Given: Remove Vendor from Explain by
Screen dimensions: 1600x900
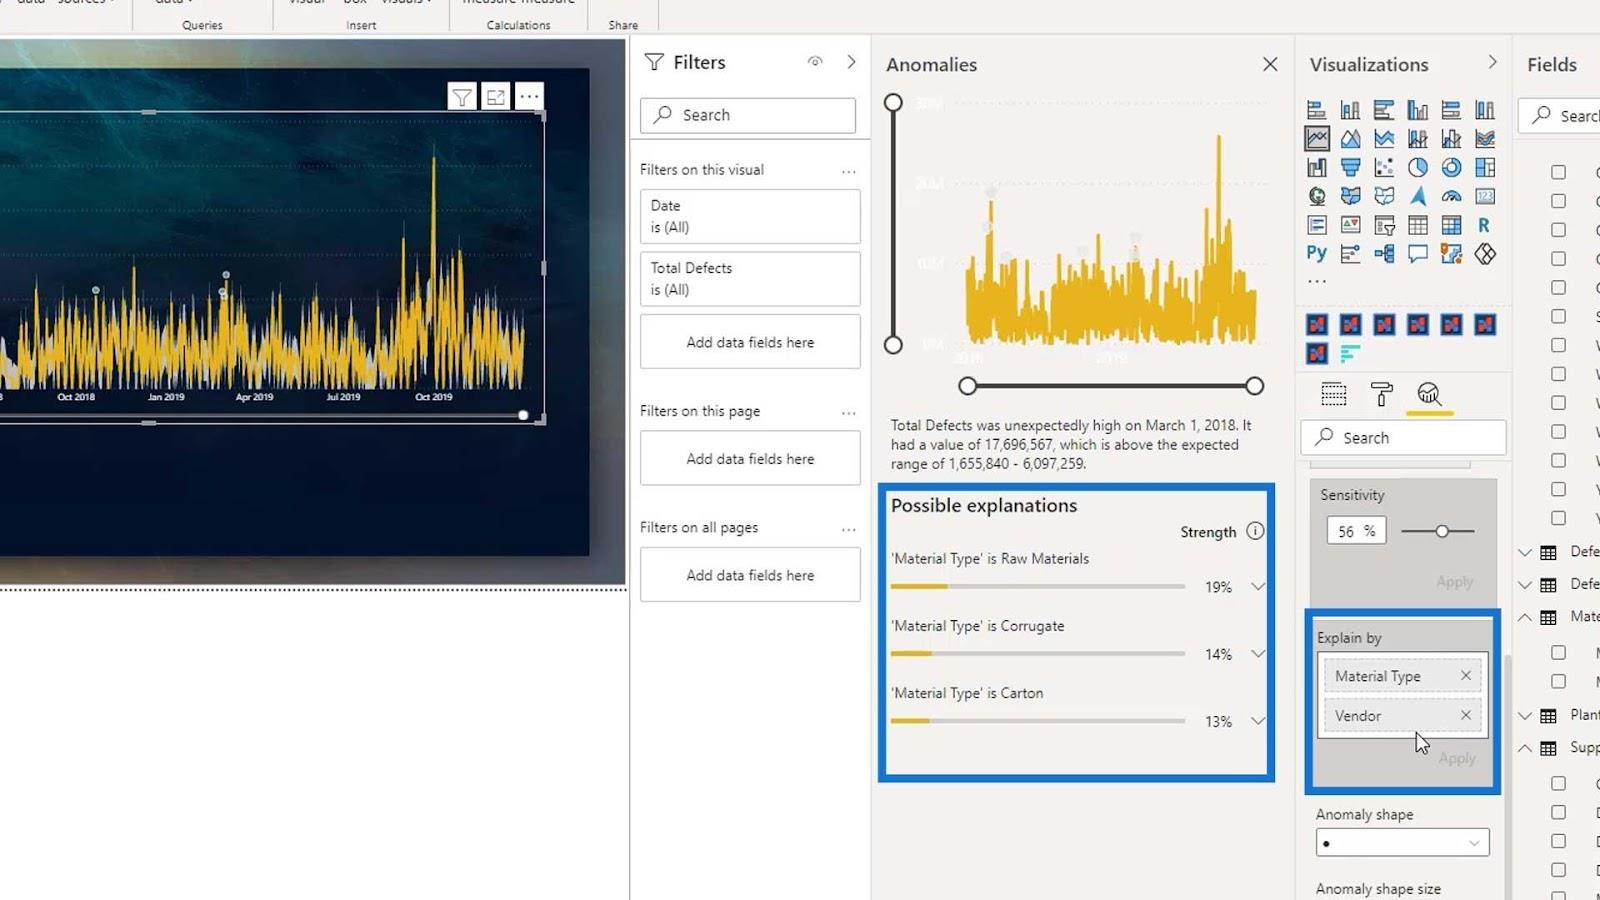Looking at the screenshot, I should click(x=1466, y=715).
